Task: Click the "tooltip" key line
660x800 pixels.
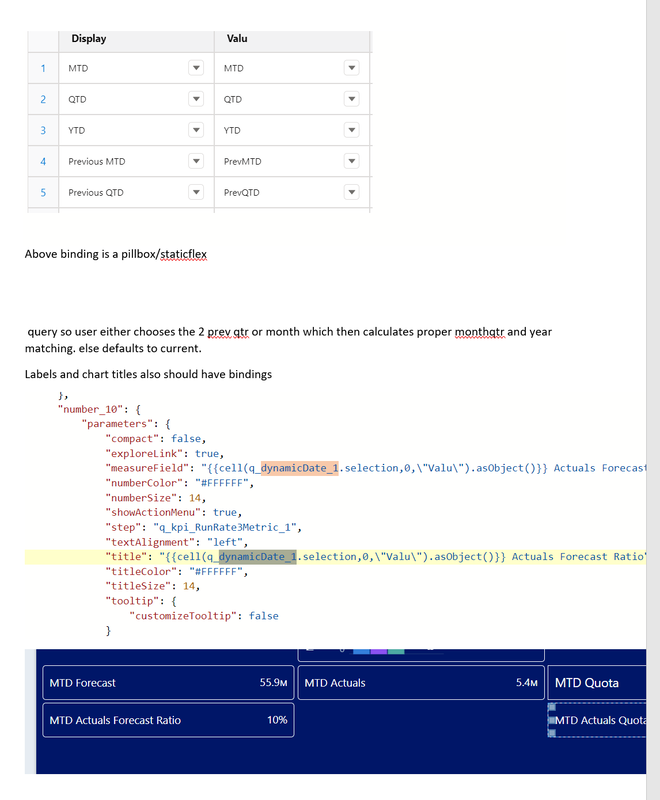Action: pyautogui.click(x=141, y=601)
